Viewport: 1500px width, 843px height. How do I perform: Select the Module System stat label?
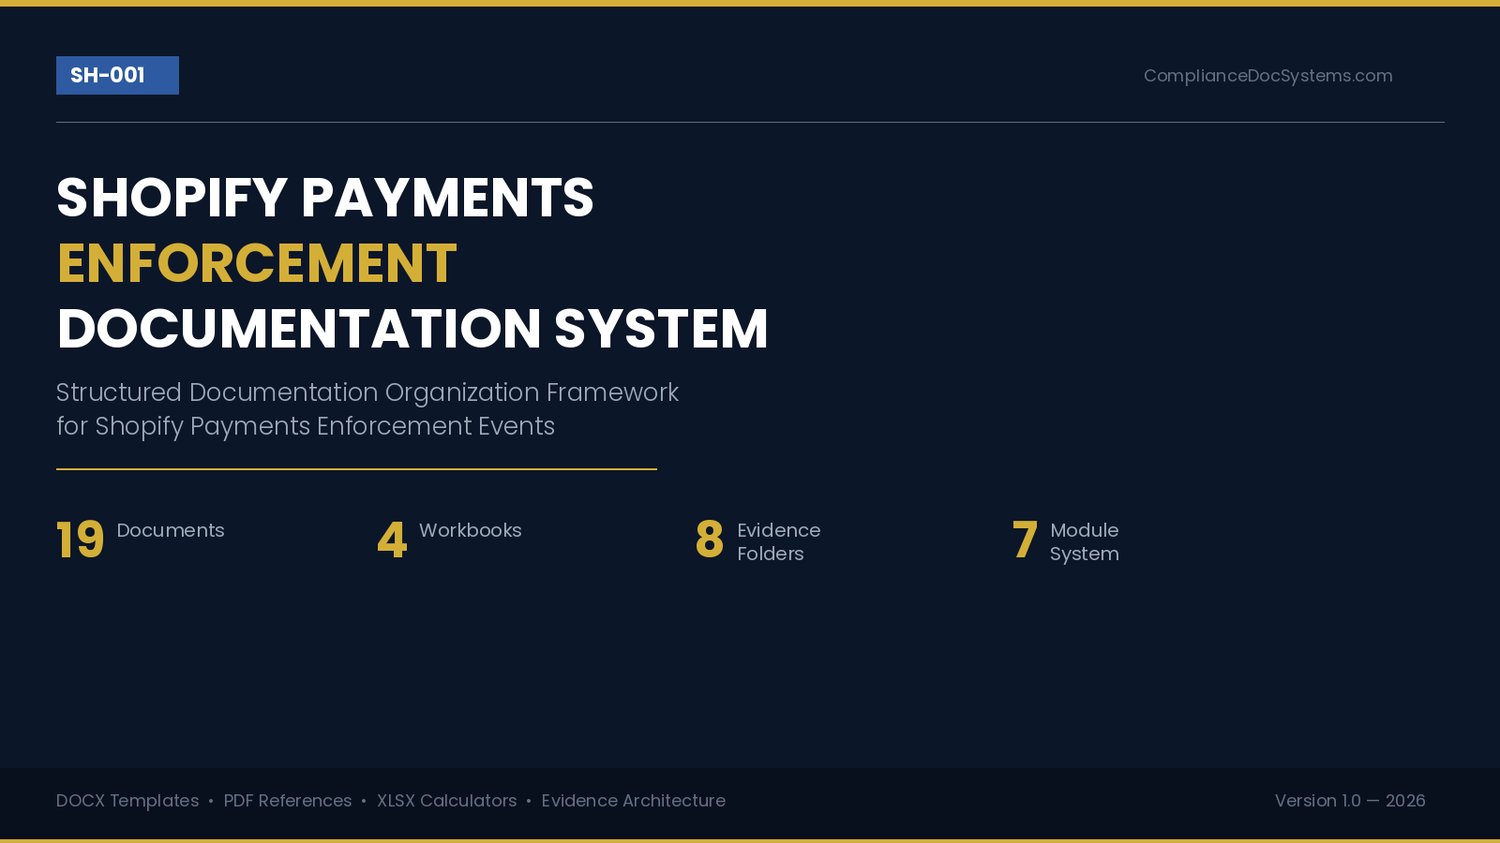pos(1084,542)
